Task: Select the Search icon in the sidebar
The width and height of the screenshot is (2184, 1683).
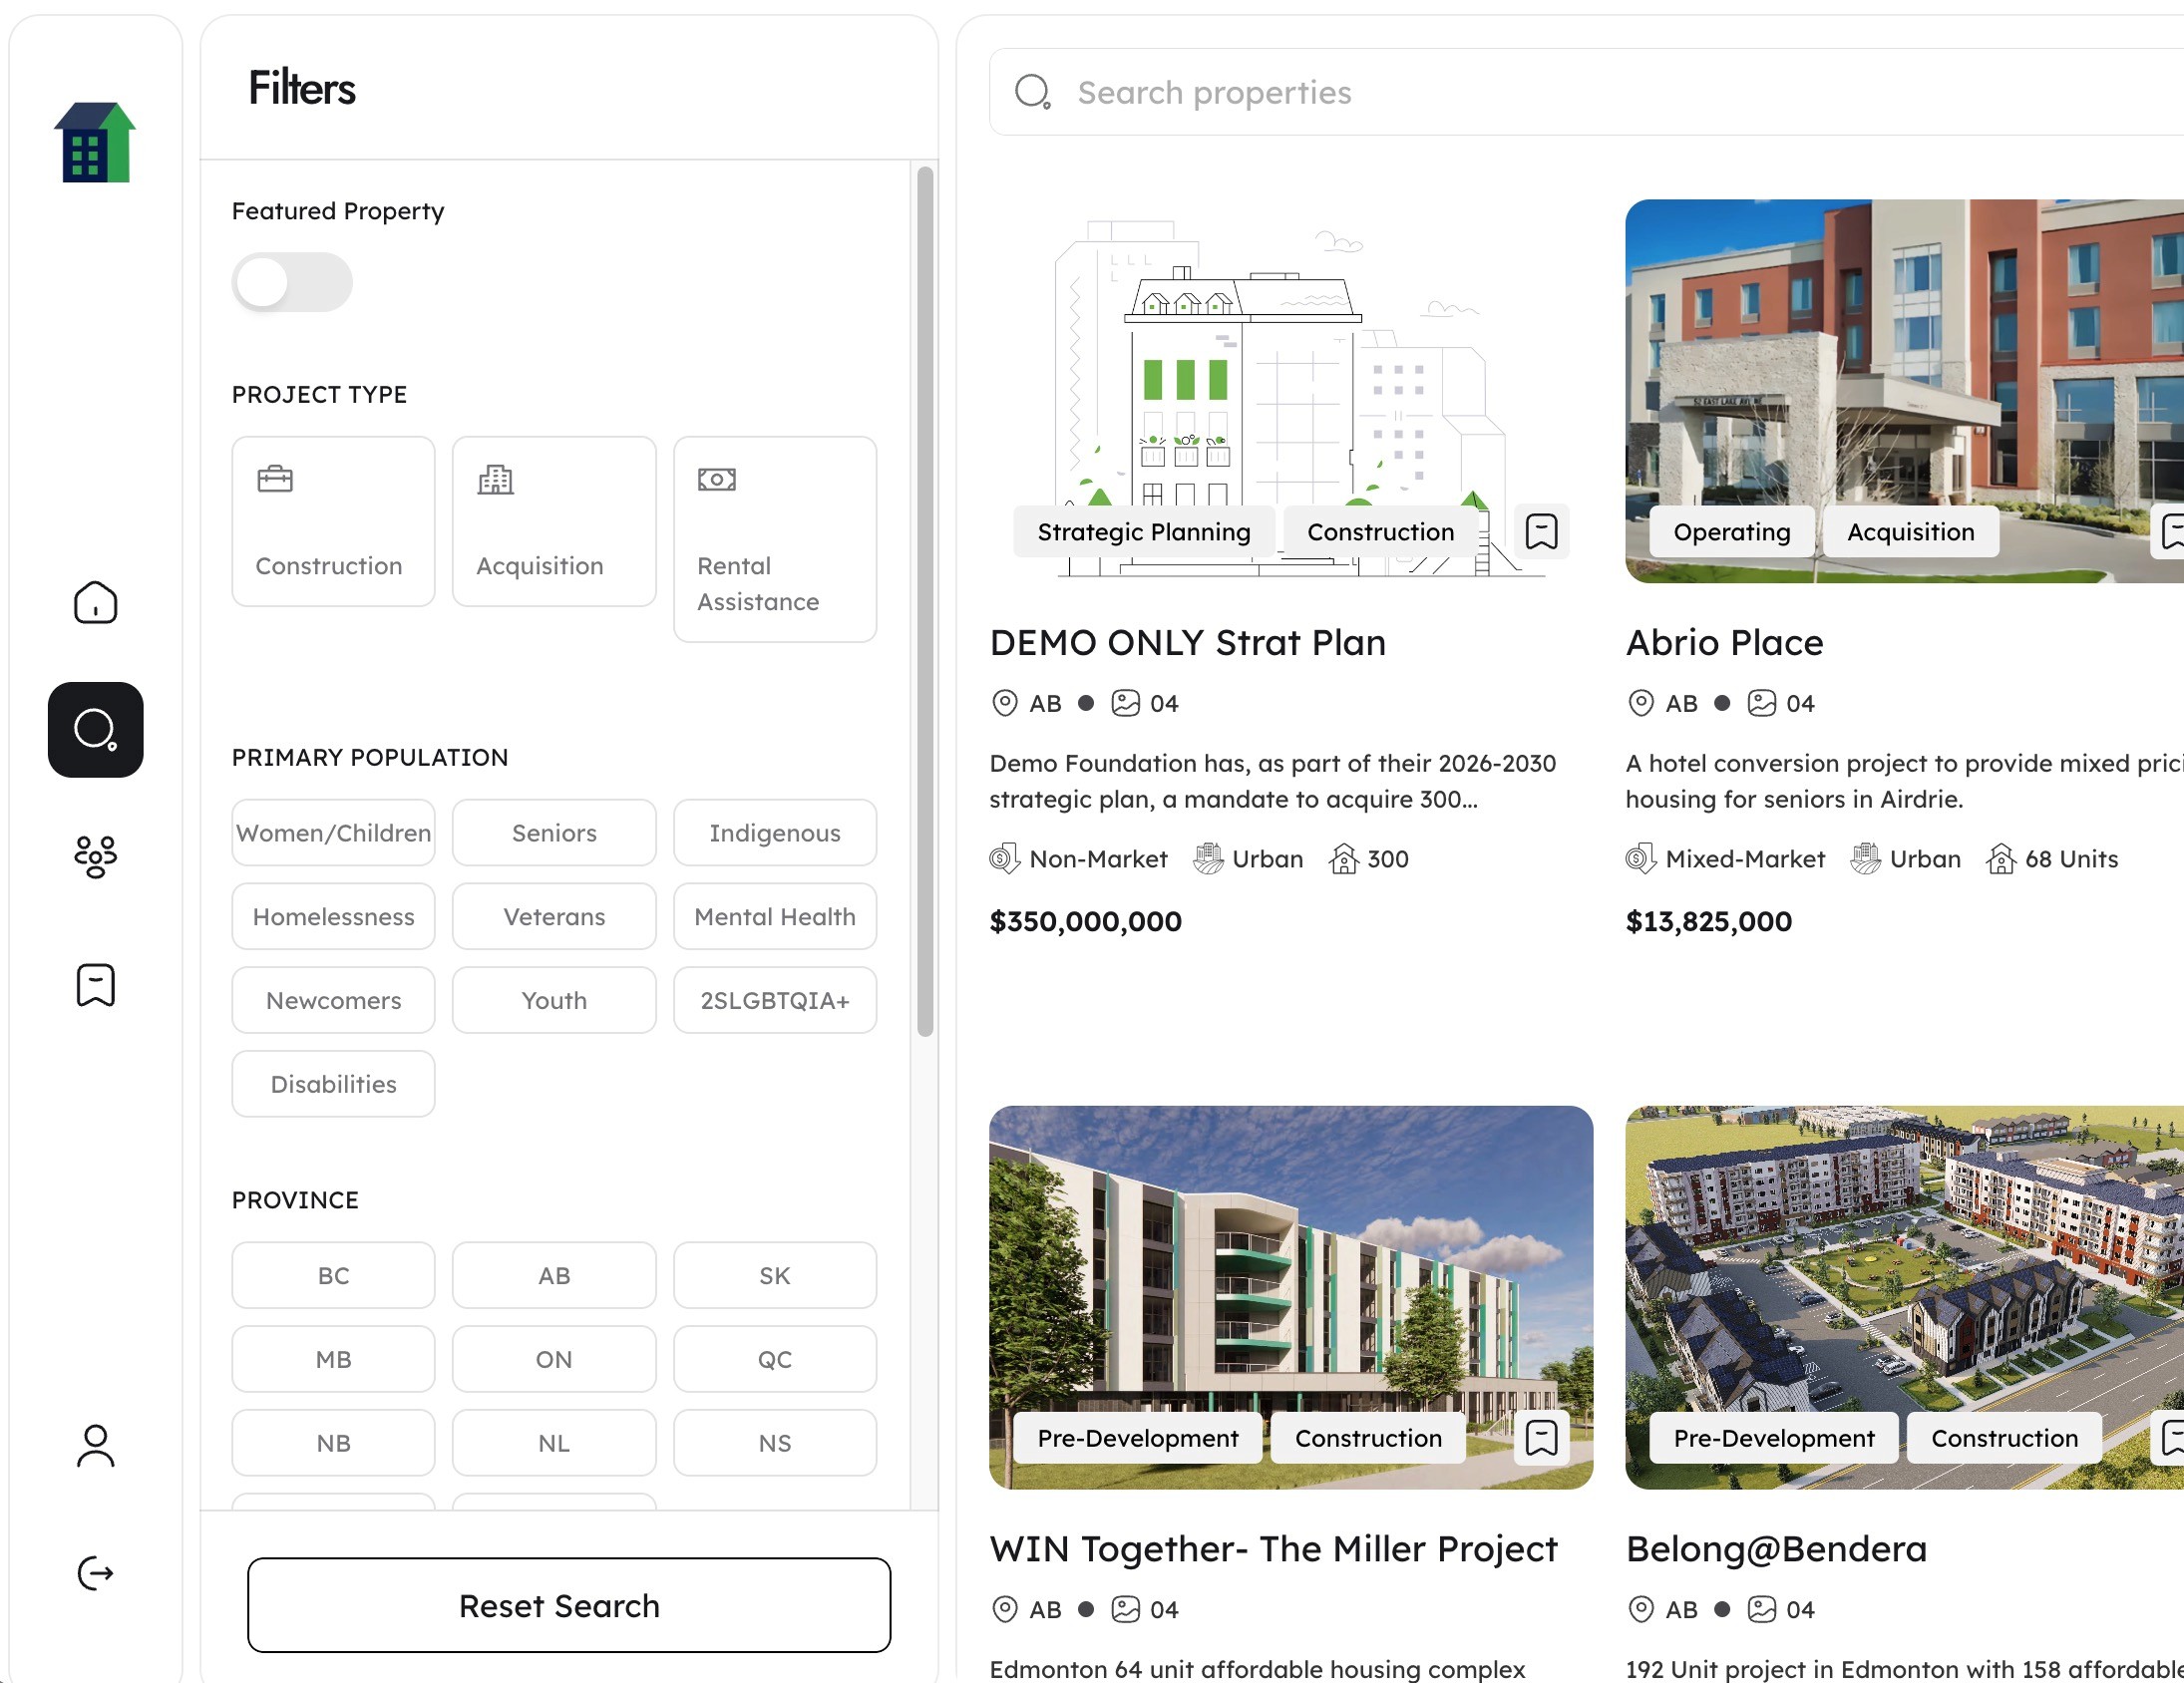Action: (94, 730)
